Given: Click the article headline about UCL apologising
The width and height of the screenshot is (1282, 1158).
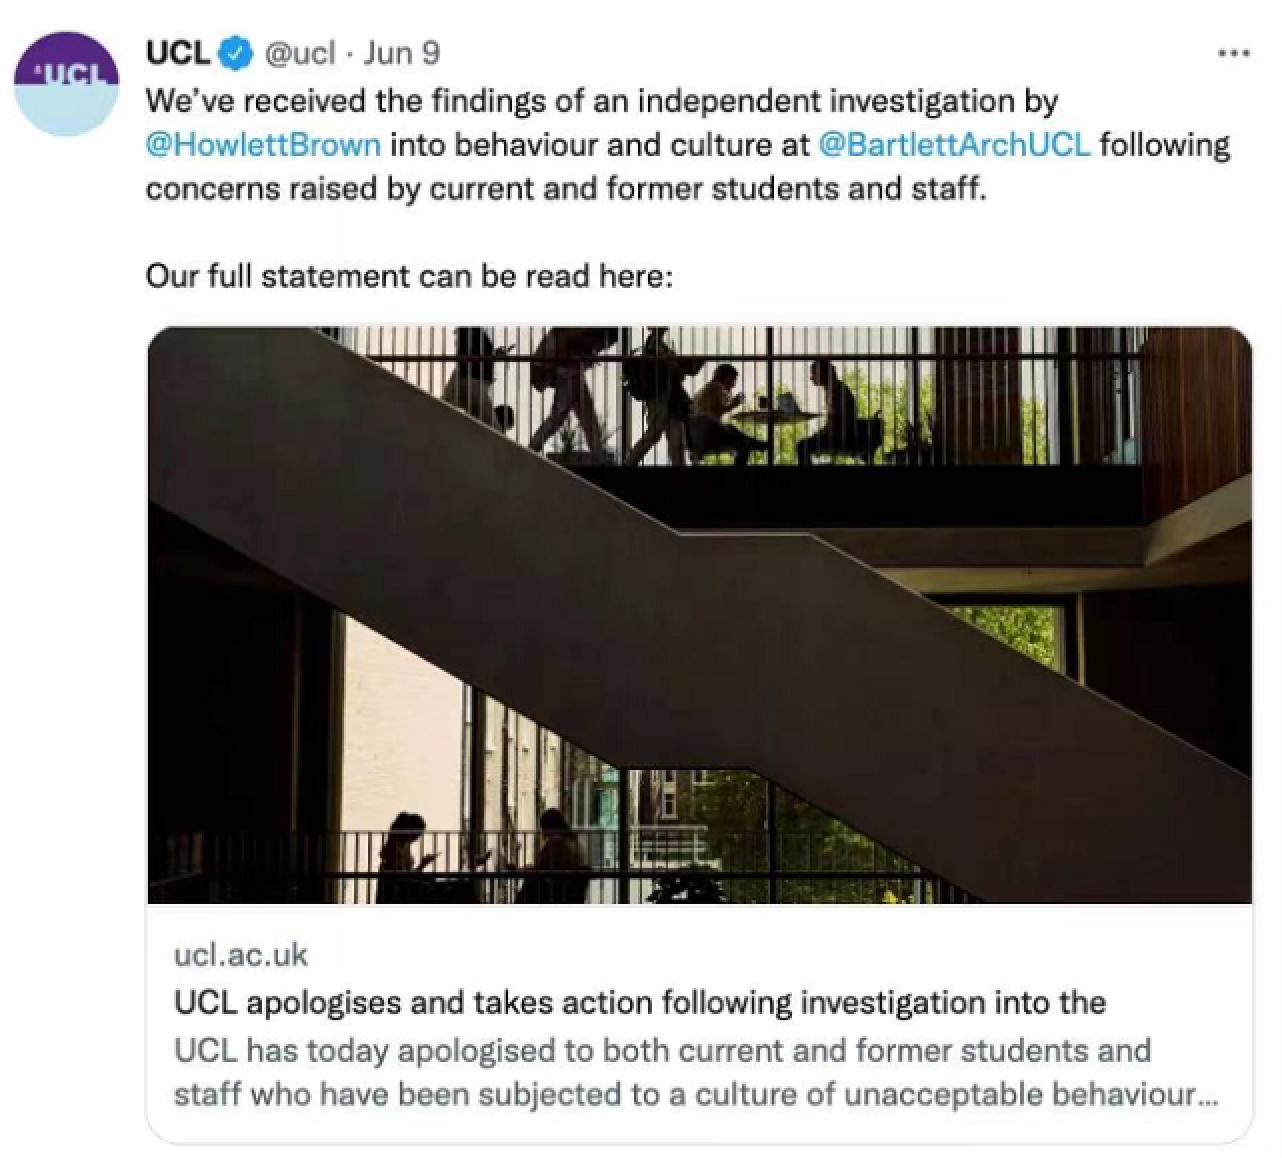Looking at the screenshot, I should pos(640,1003).
